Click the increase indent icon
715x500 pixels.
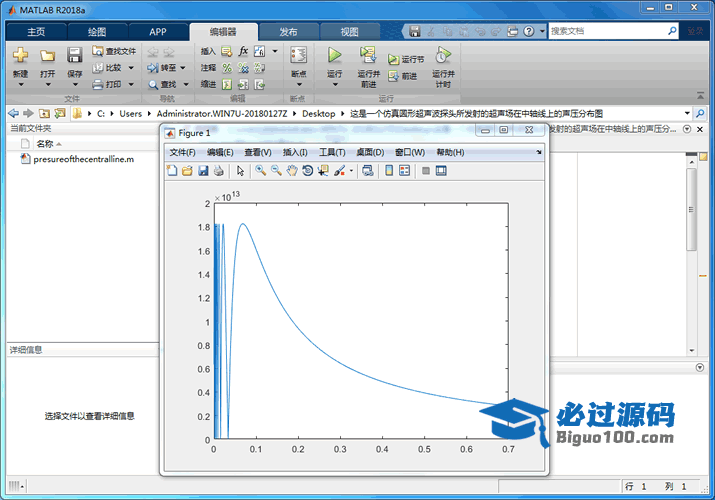pos(244,84)
